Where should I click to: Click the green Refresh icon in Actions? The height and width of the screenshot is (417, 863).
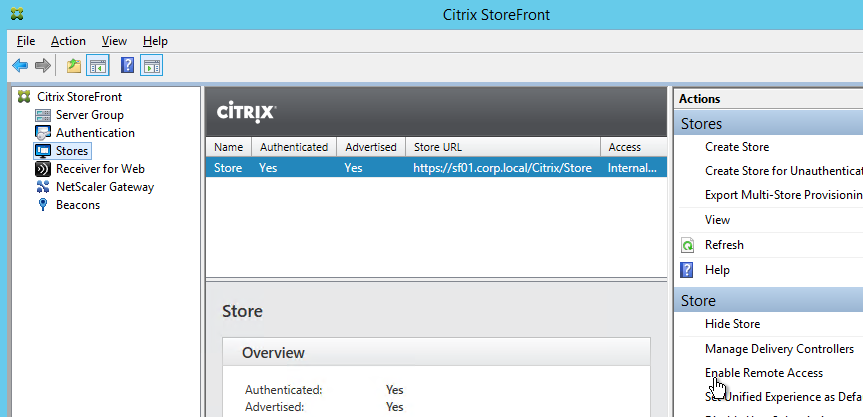[x=687, y=245]
